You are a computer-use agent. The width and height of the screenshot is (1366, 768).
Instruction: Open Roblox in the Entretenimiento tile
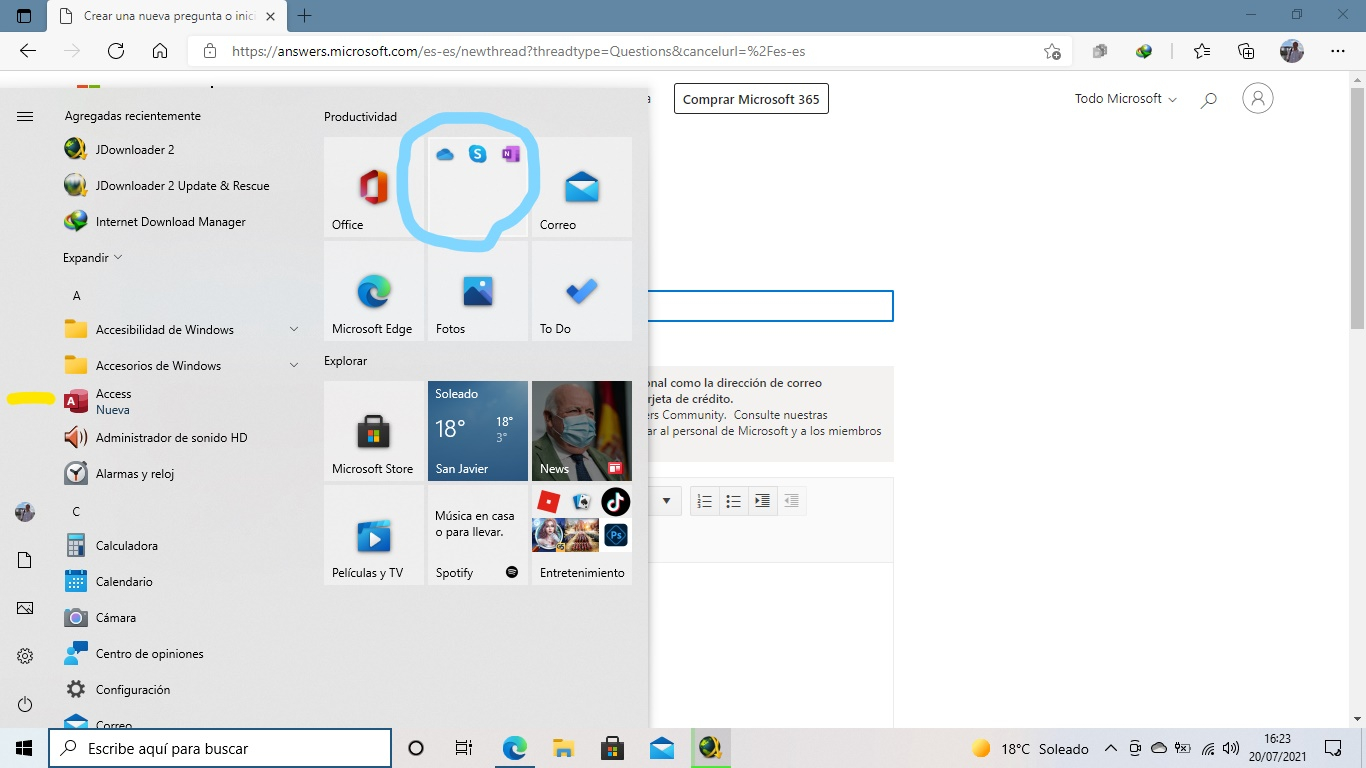pyautogui.click(x=548, y=501)
